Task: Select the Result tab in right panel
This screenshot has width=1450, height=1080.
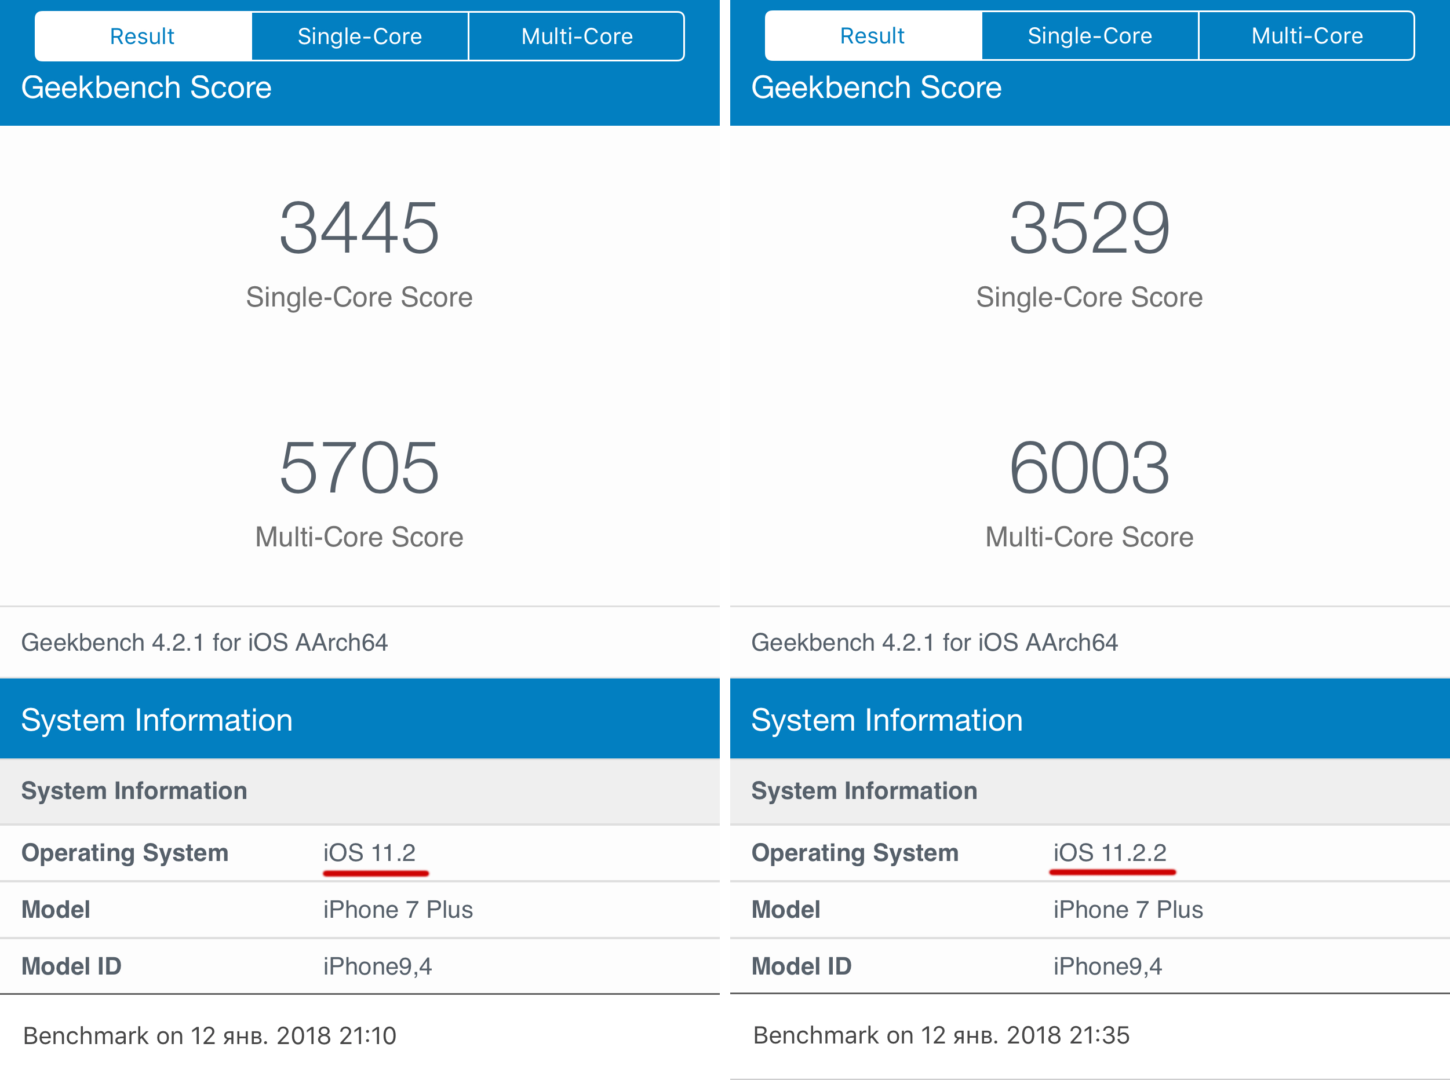Action: tap(873, 36)
